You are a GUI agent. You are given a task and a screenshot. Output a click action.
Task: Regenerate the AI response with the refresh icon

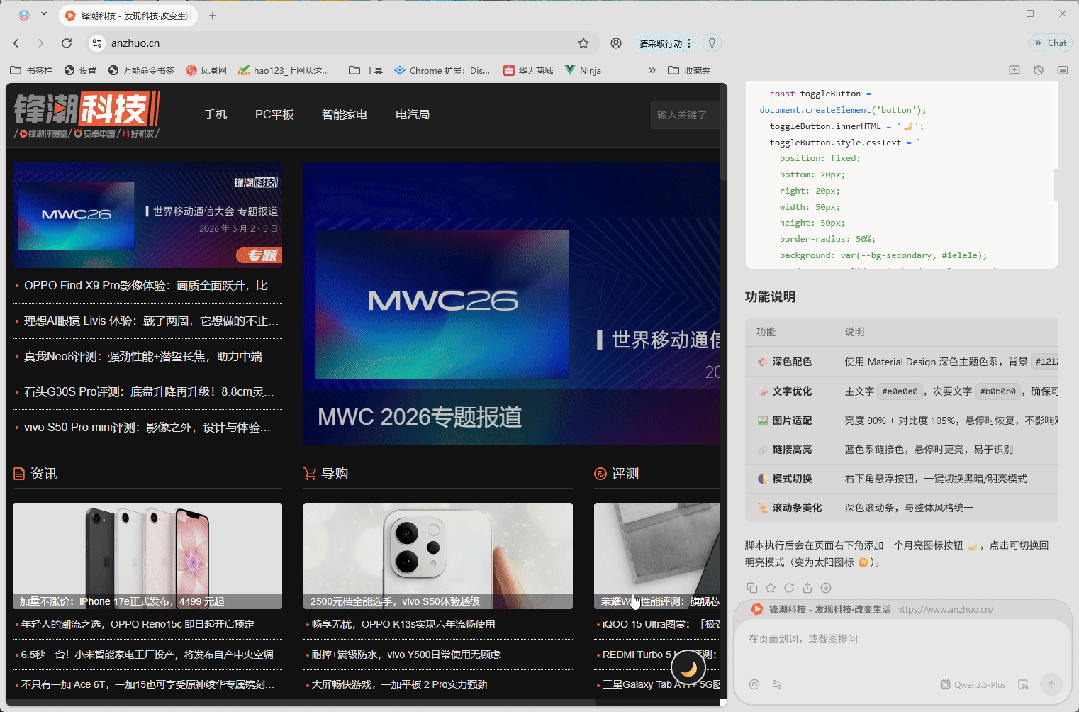tap(789, 588)
